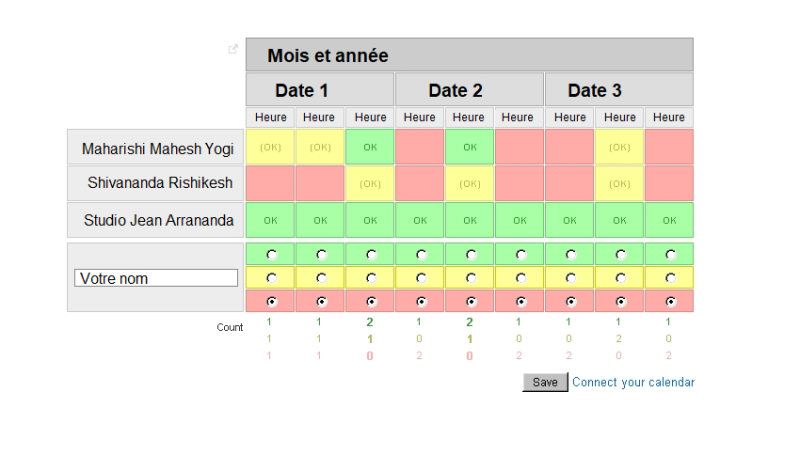The image size is (800, 470).
Task: Click the Votre nom input field
Action: tap(156, 278)
